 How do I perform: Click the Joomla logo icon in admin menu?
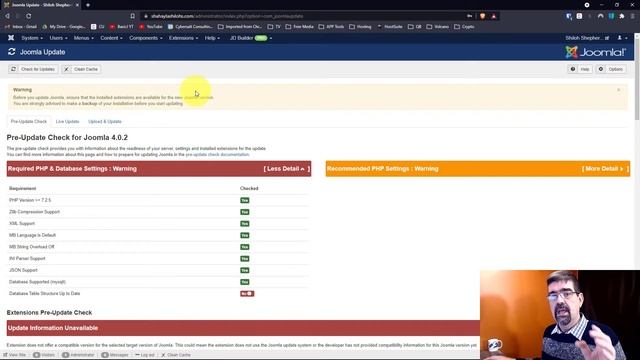(11, 38)
